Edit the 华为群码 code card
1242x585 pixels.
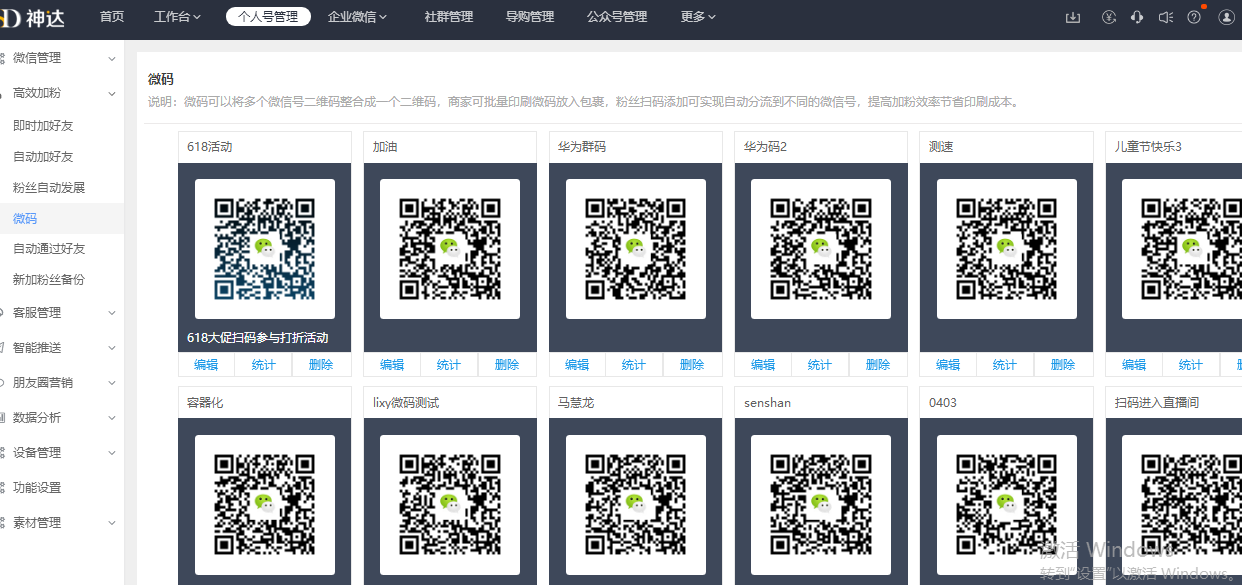[577, 365]
